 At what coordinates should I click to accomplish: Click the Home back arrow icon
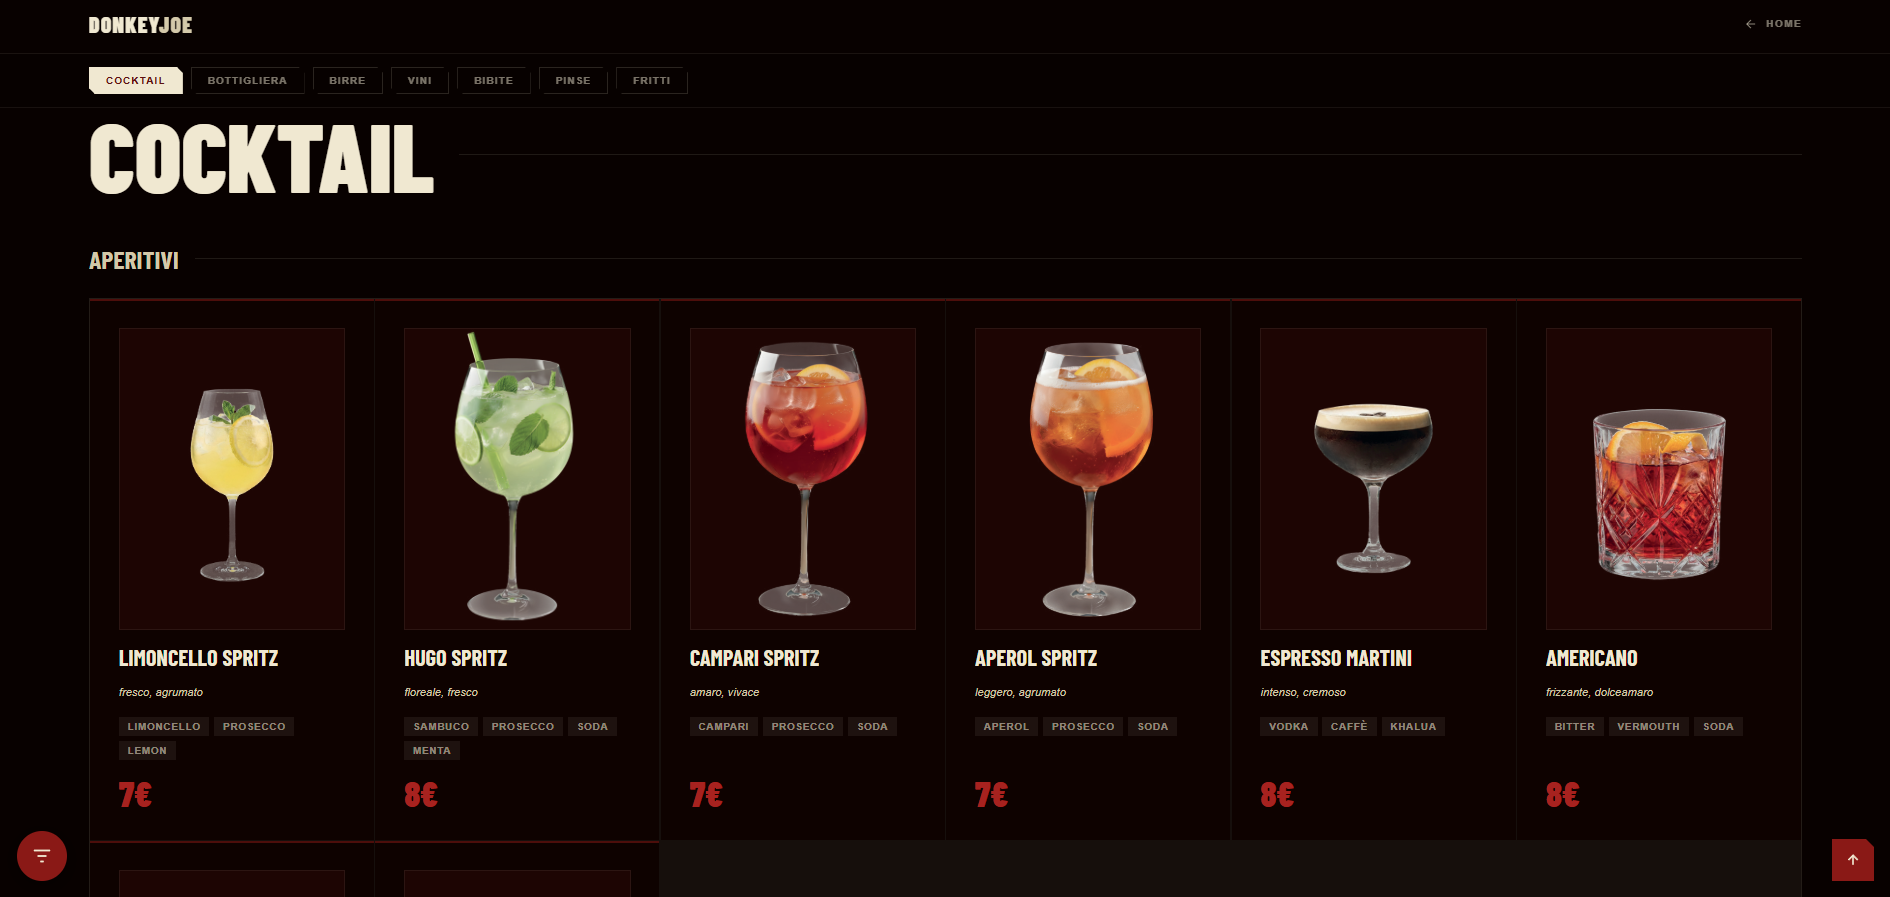click(1750, 24)
